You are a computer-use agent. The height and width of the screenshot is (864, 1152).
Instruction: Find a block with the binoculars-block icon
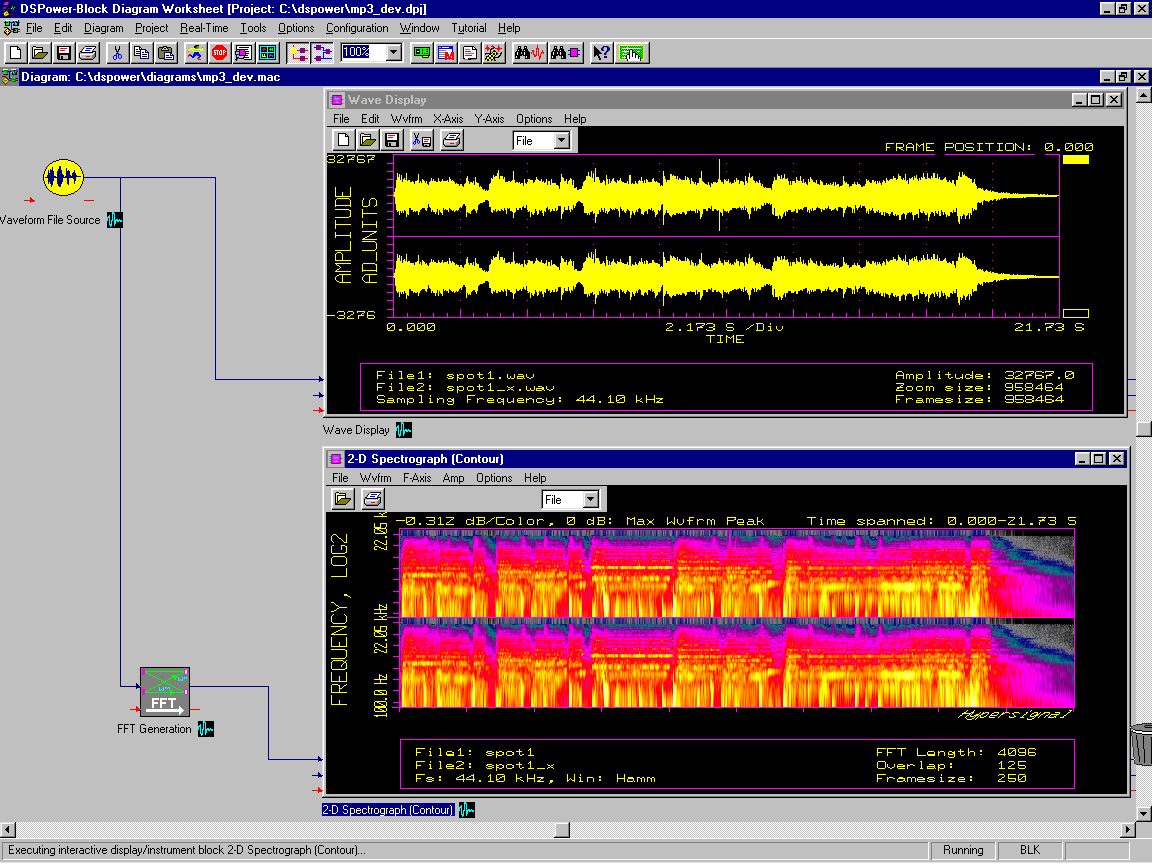(x=566, y=53)
